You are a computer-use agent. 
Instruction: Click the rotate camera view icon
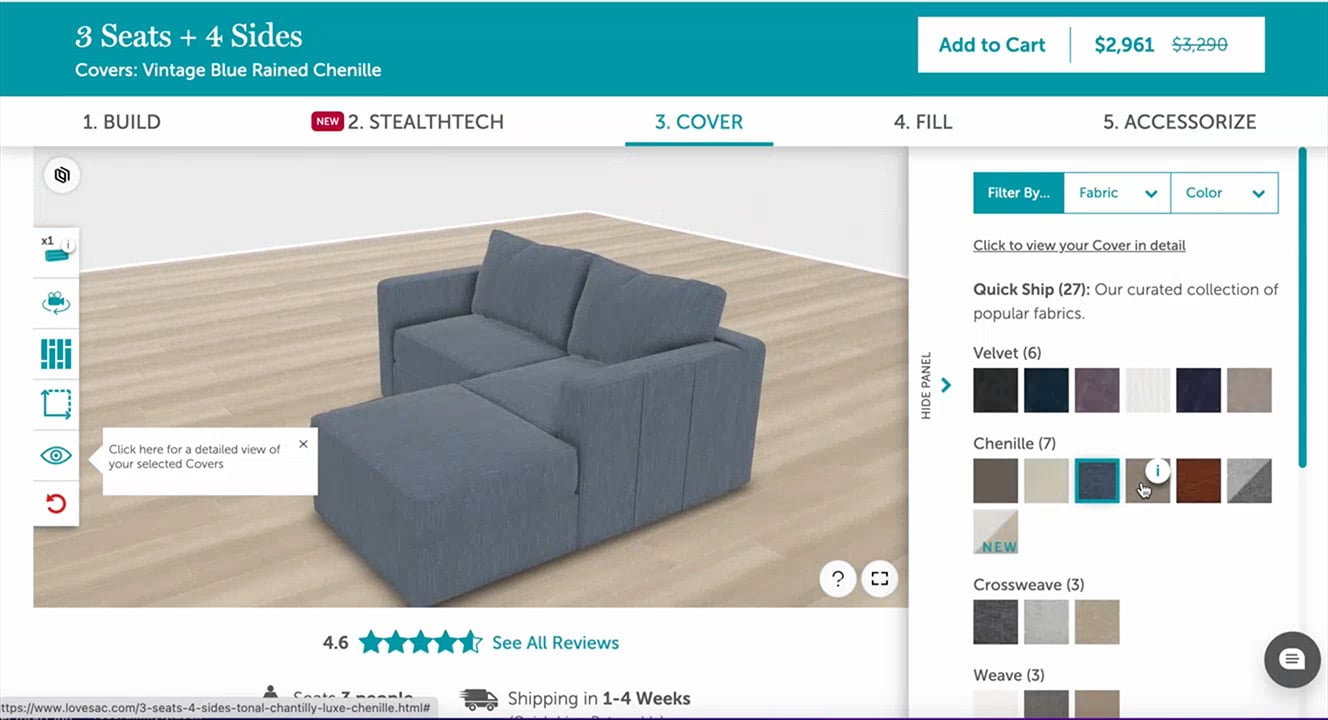(x=56, y=303)
